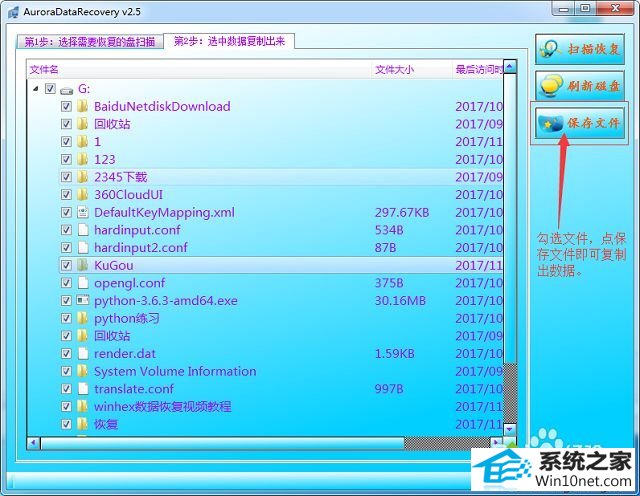The image size is (640, 496).
Task: Collapse the G: drive tree node
Action: 36,88
